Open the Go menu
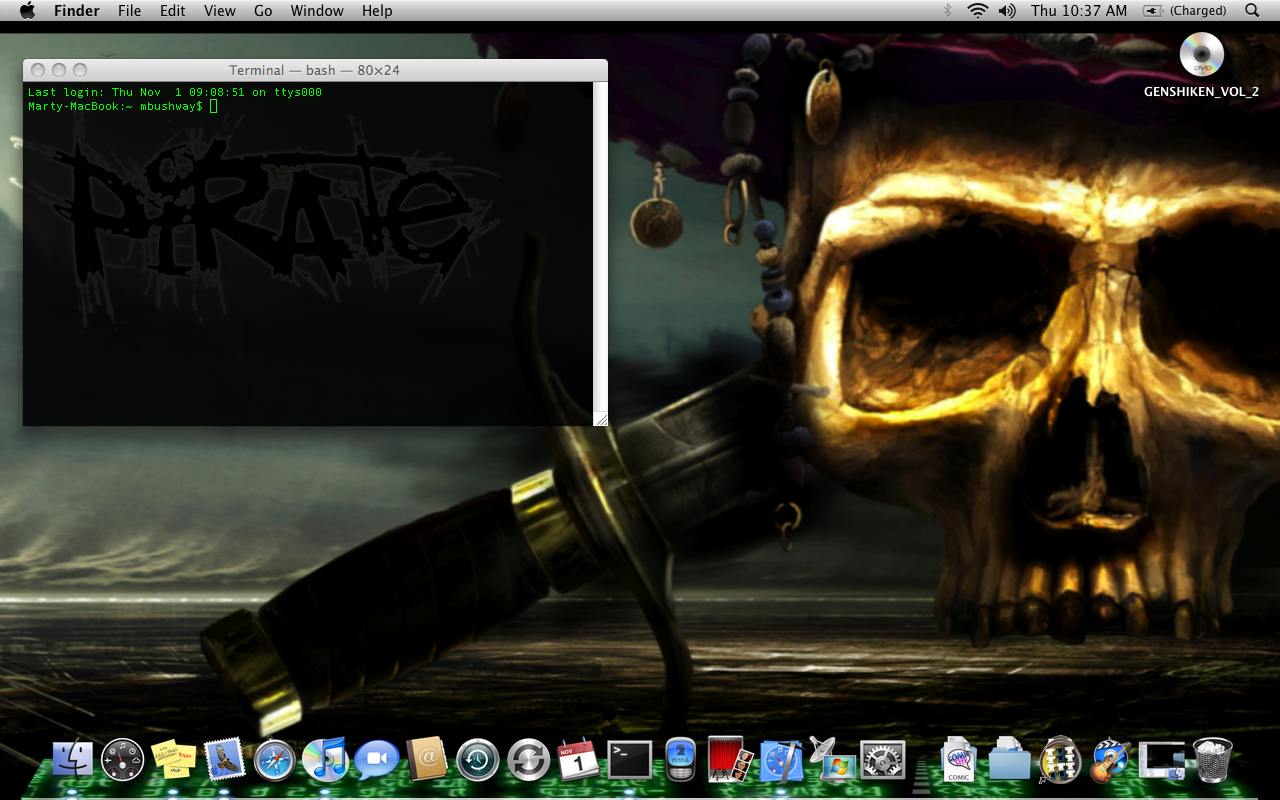The height and width of the screenshot is (800, 1280). tap(263, 11)
